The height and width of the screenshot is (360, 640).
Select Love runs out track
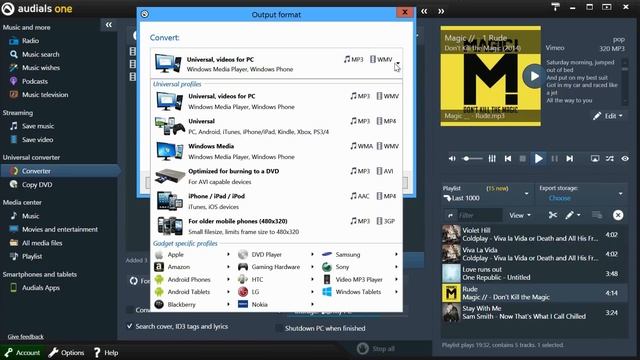(x=534, y=273)
